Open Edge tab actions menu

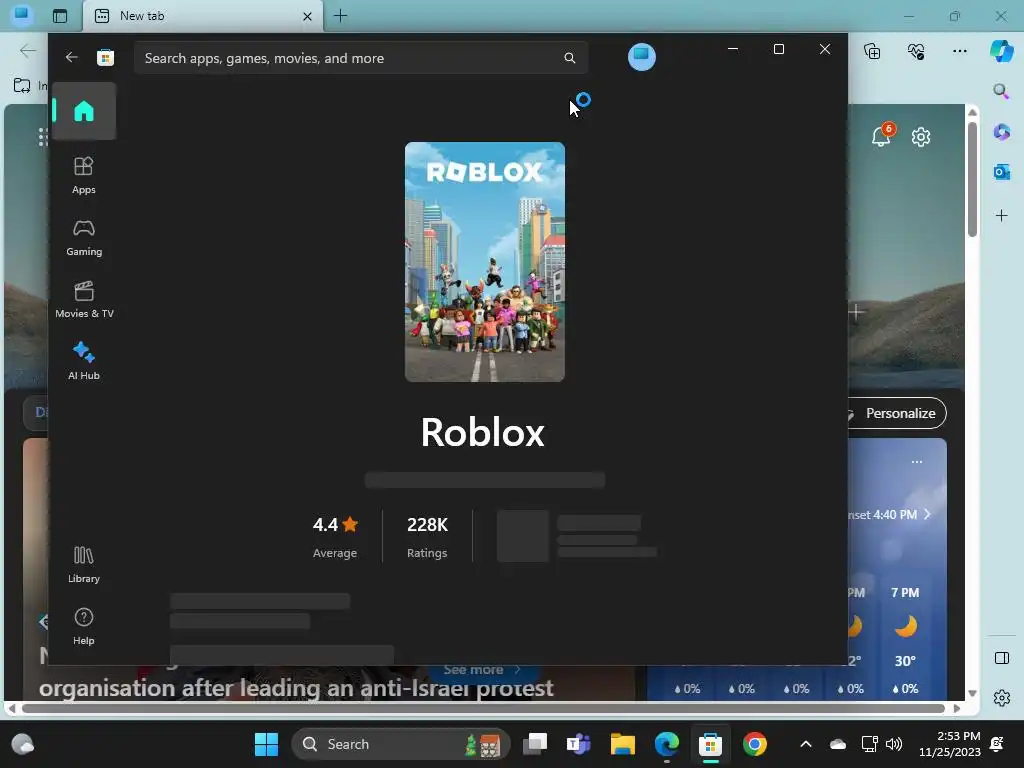click(60, 16)
